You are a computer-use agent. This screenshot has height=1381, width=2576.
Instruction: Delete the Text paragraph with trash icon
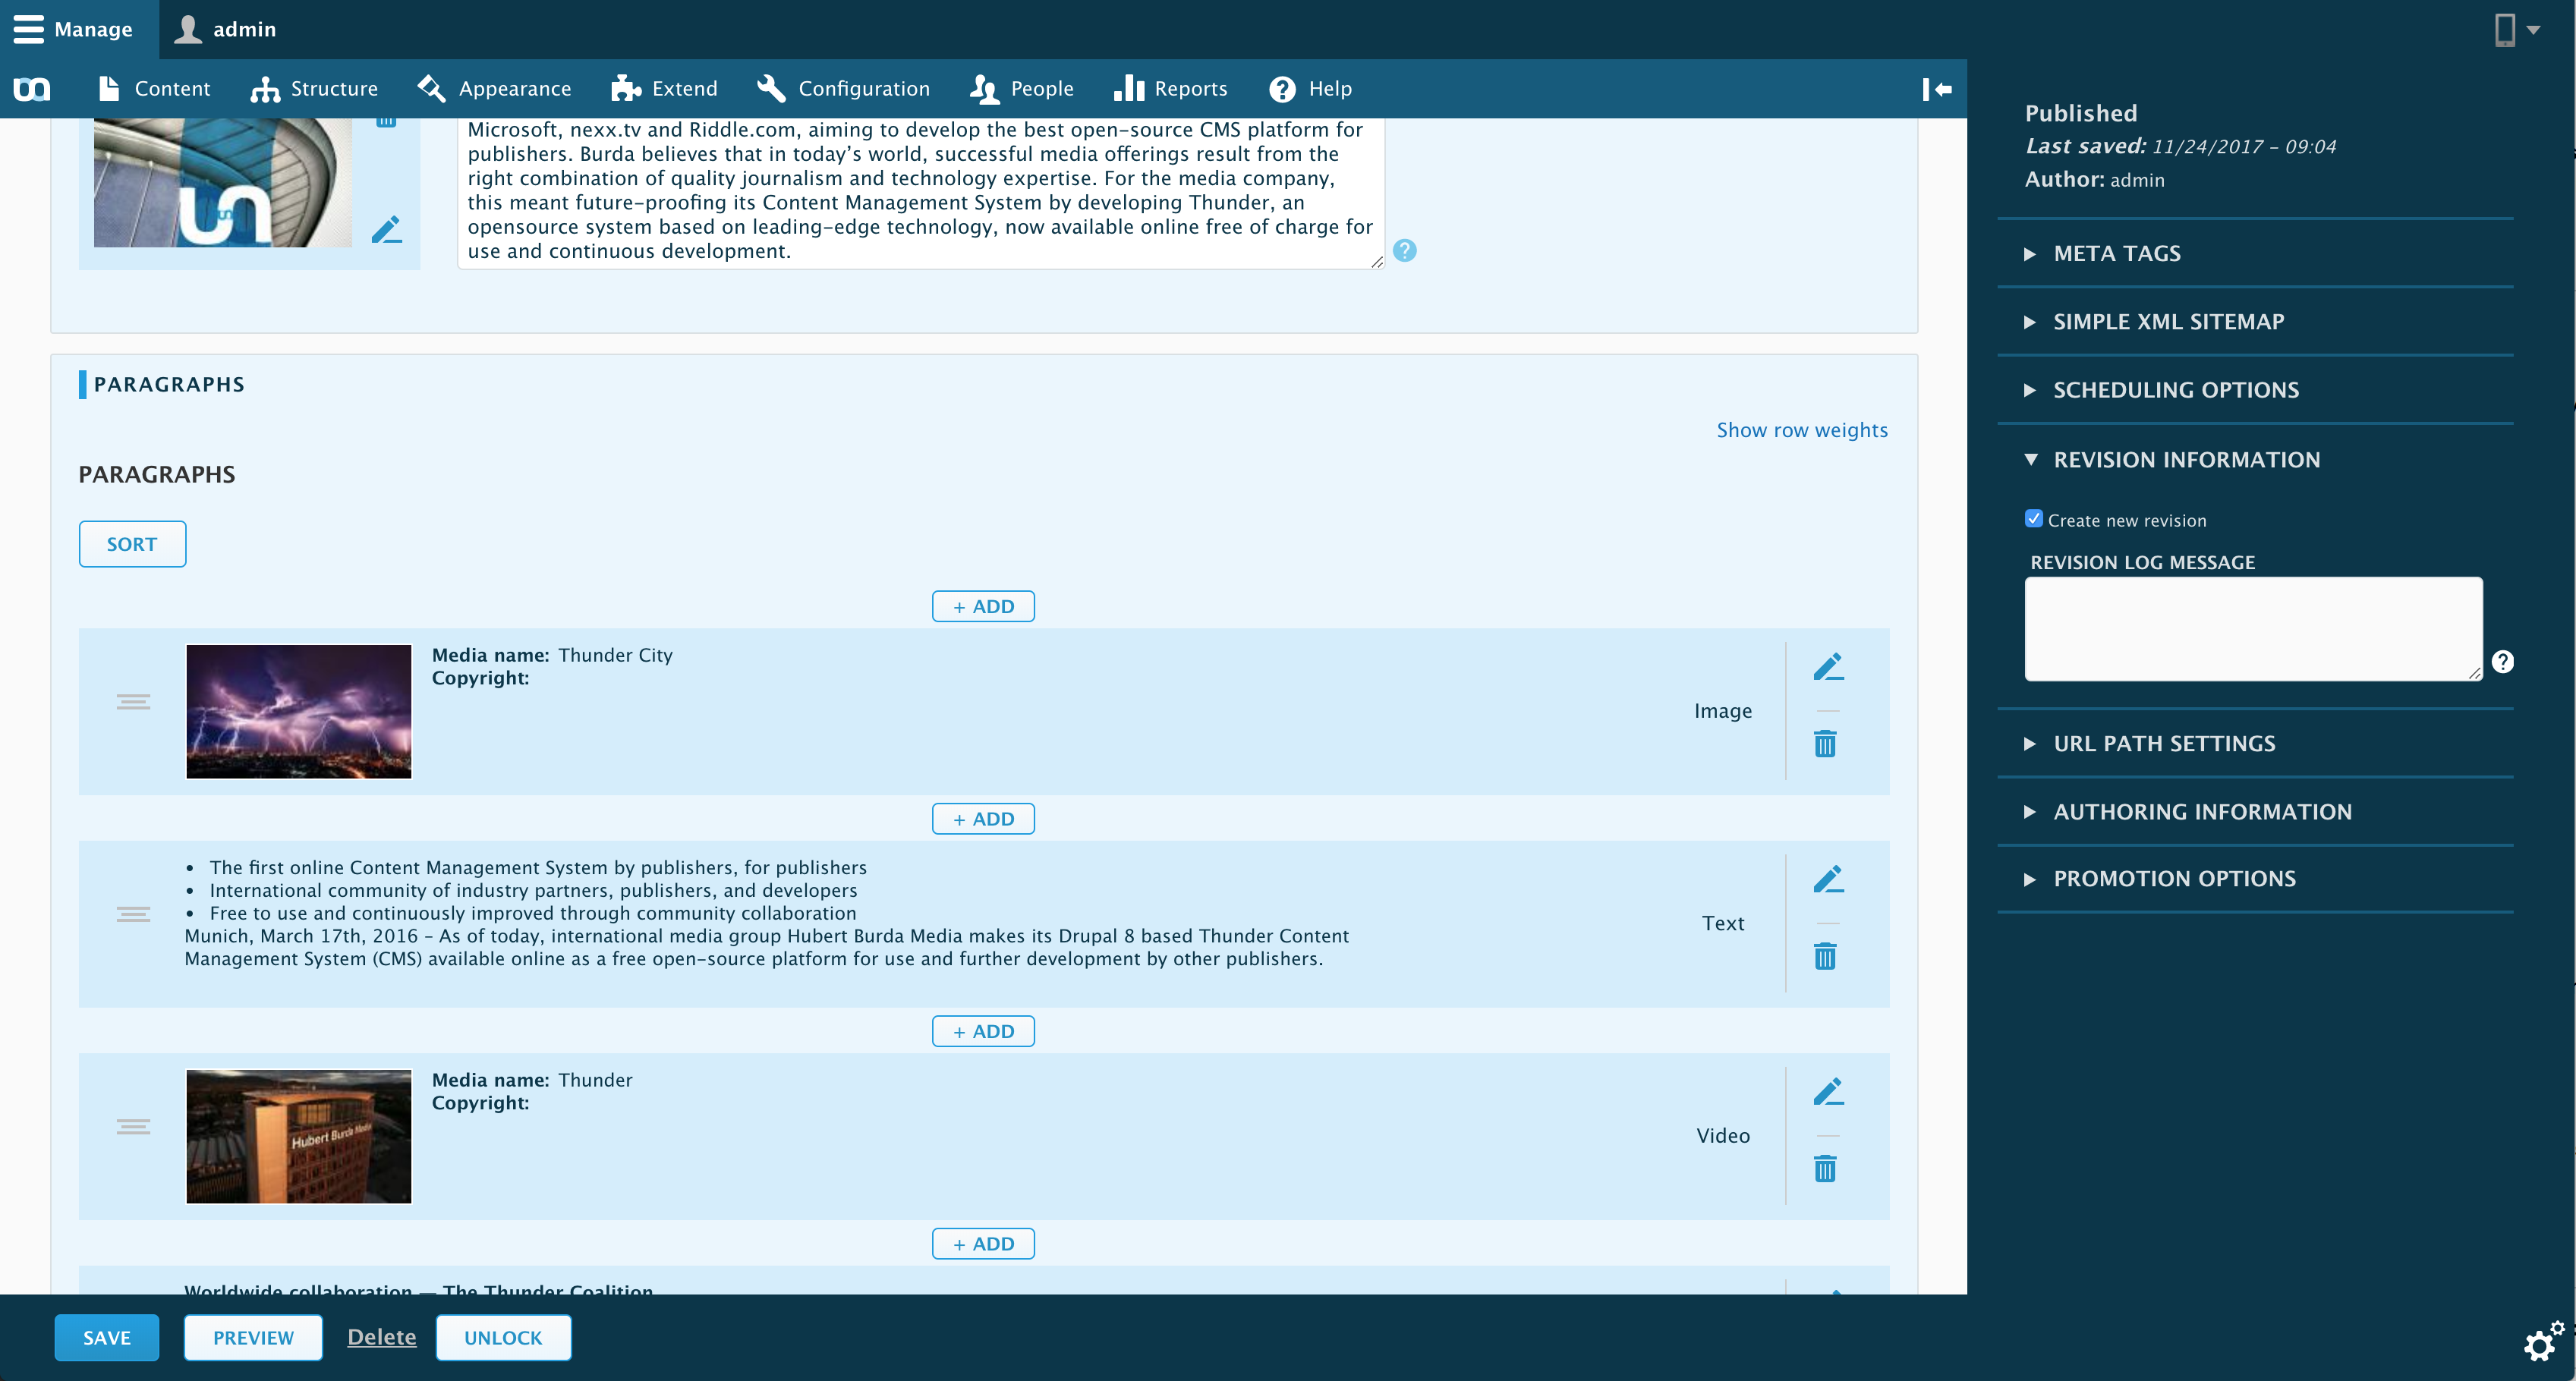click(1825, 957)
